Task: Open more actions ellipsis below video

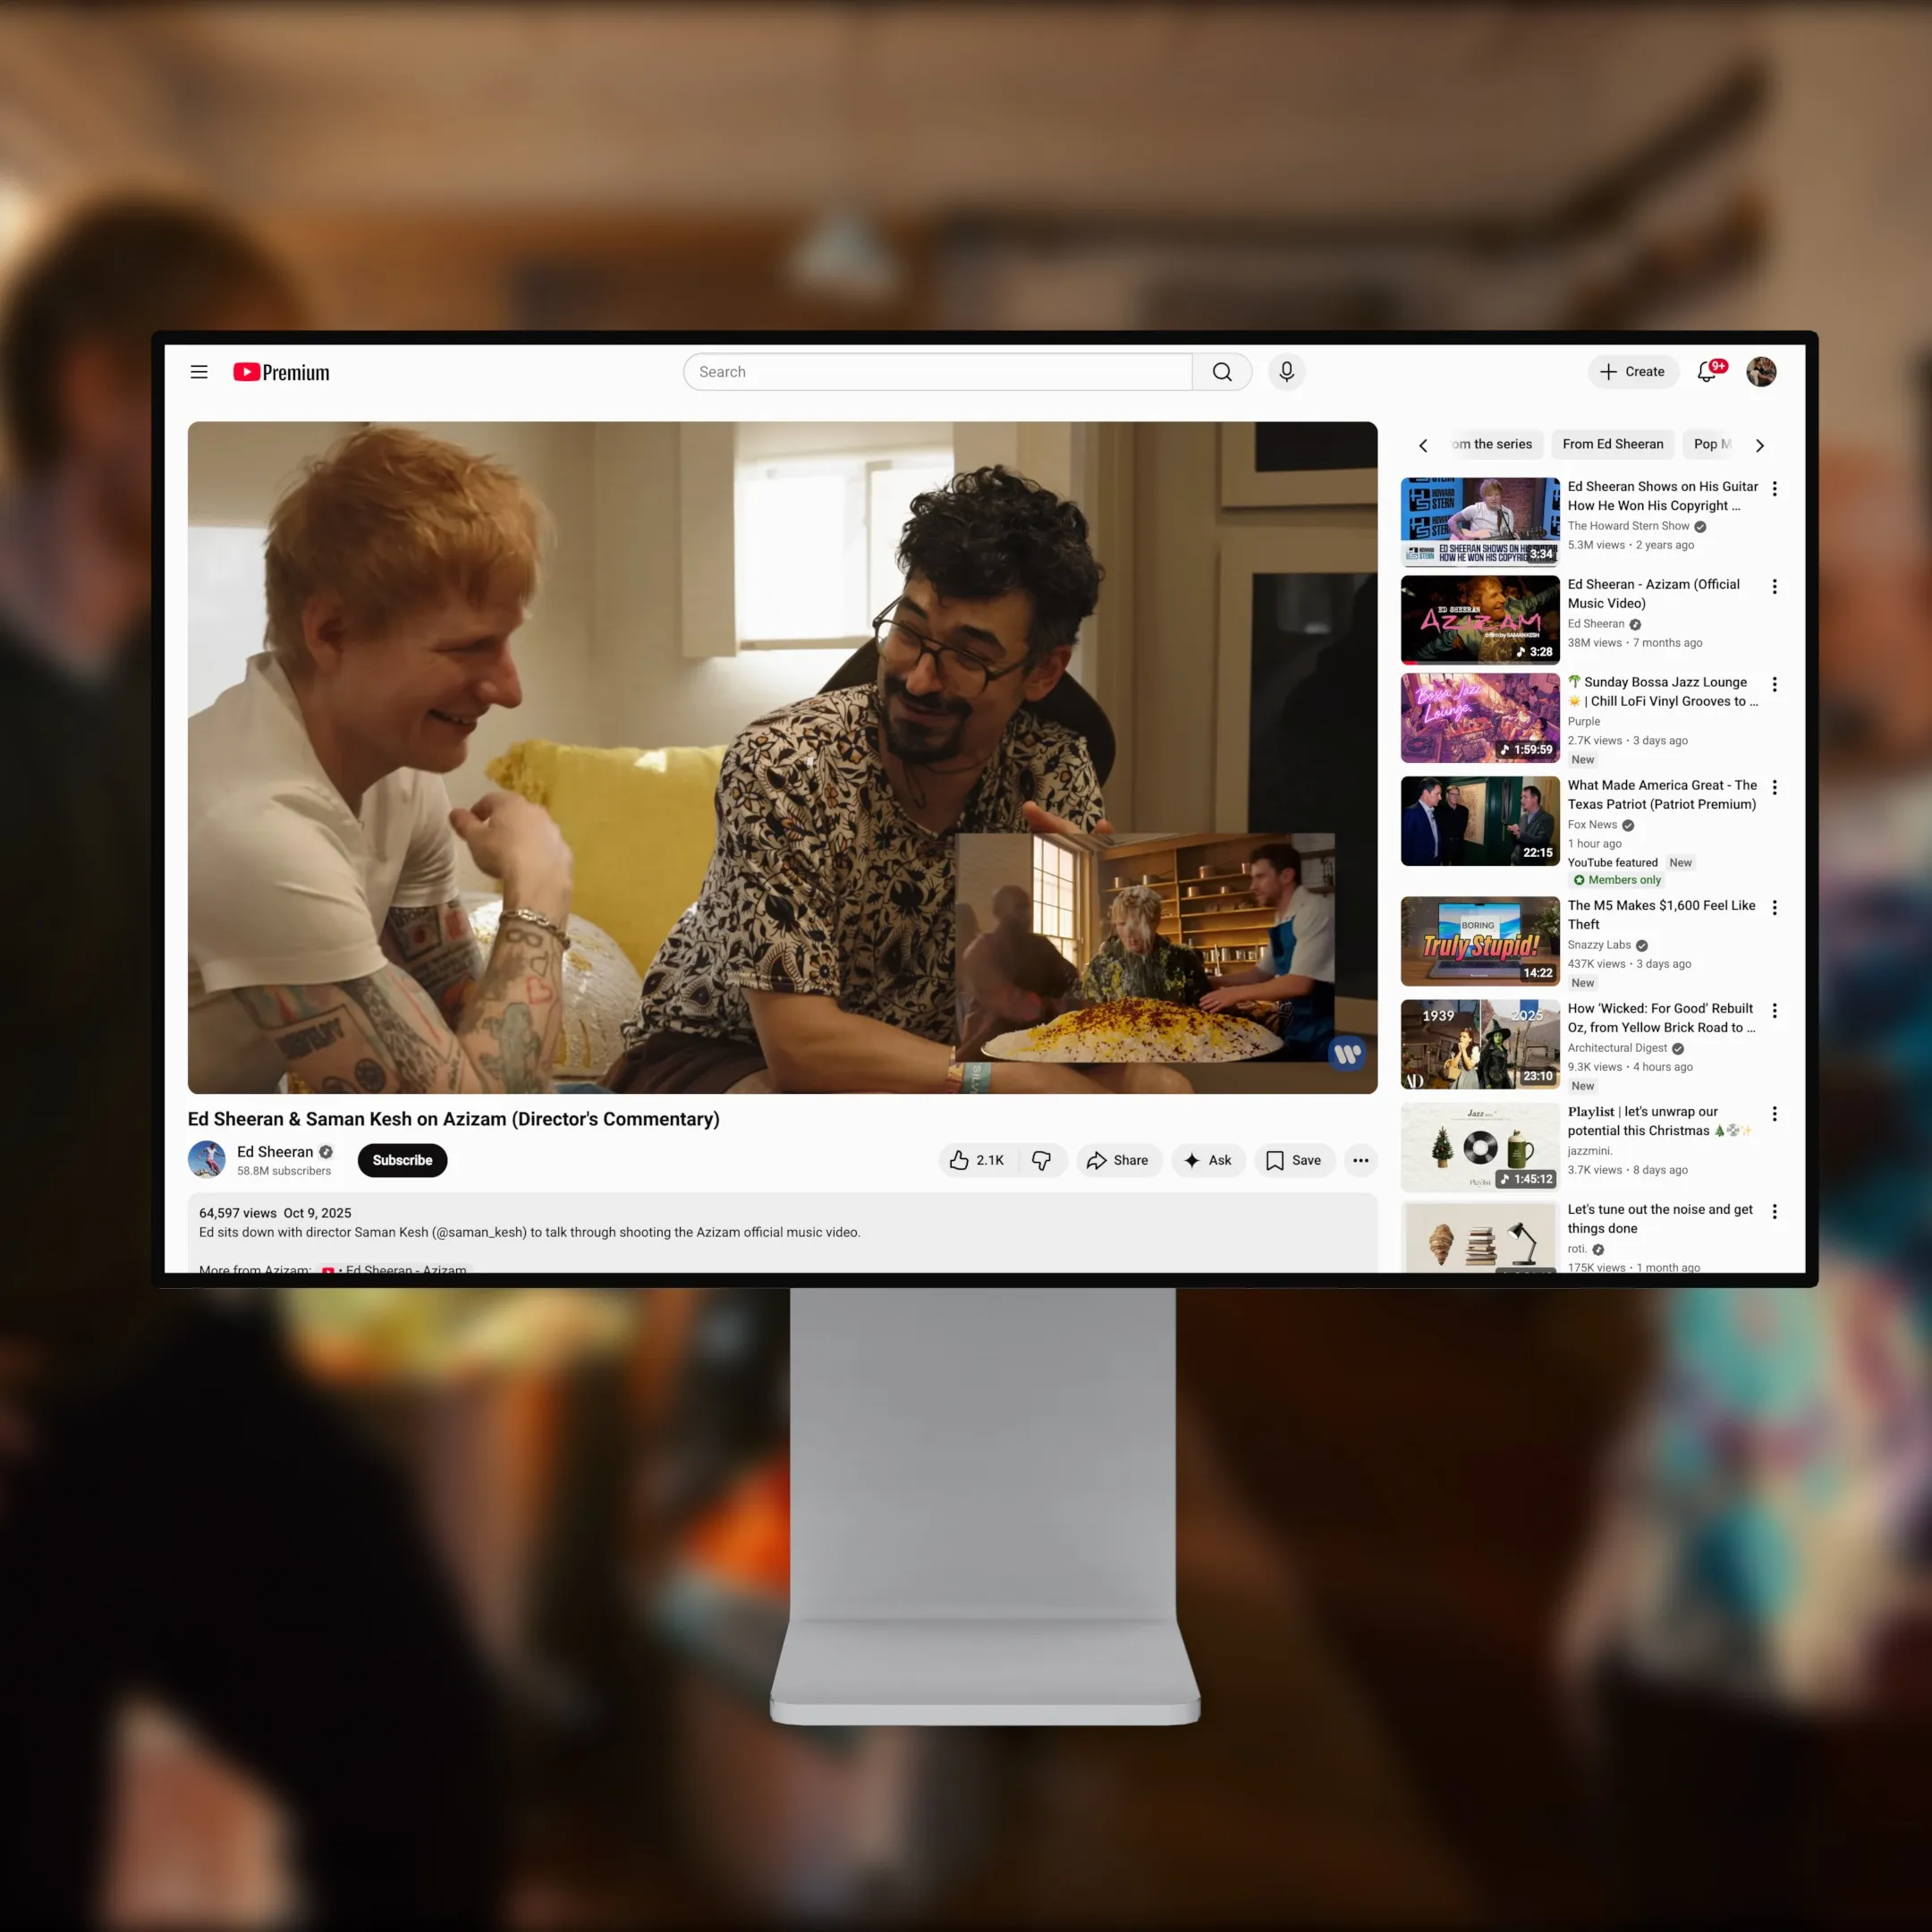Action: 1360,1160
